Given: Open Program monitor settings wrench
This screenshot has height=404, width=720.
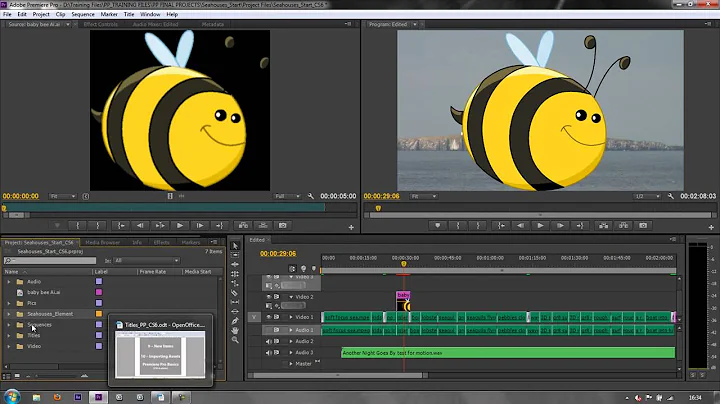Looking at the screenshot, I should [x=671, y=196].
